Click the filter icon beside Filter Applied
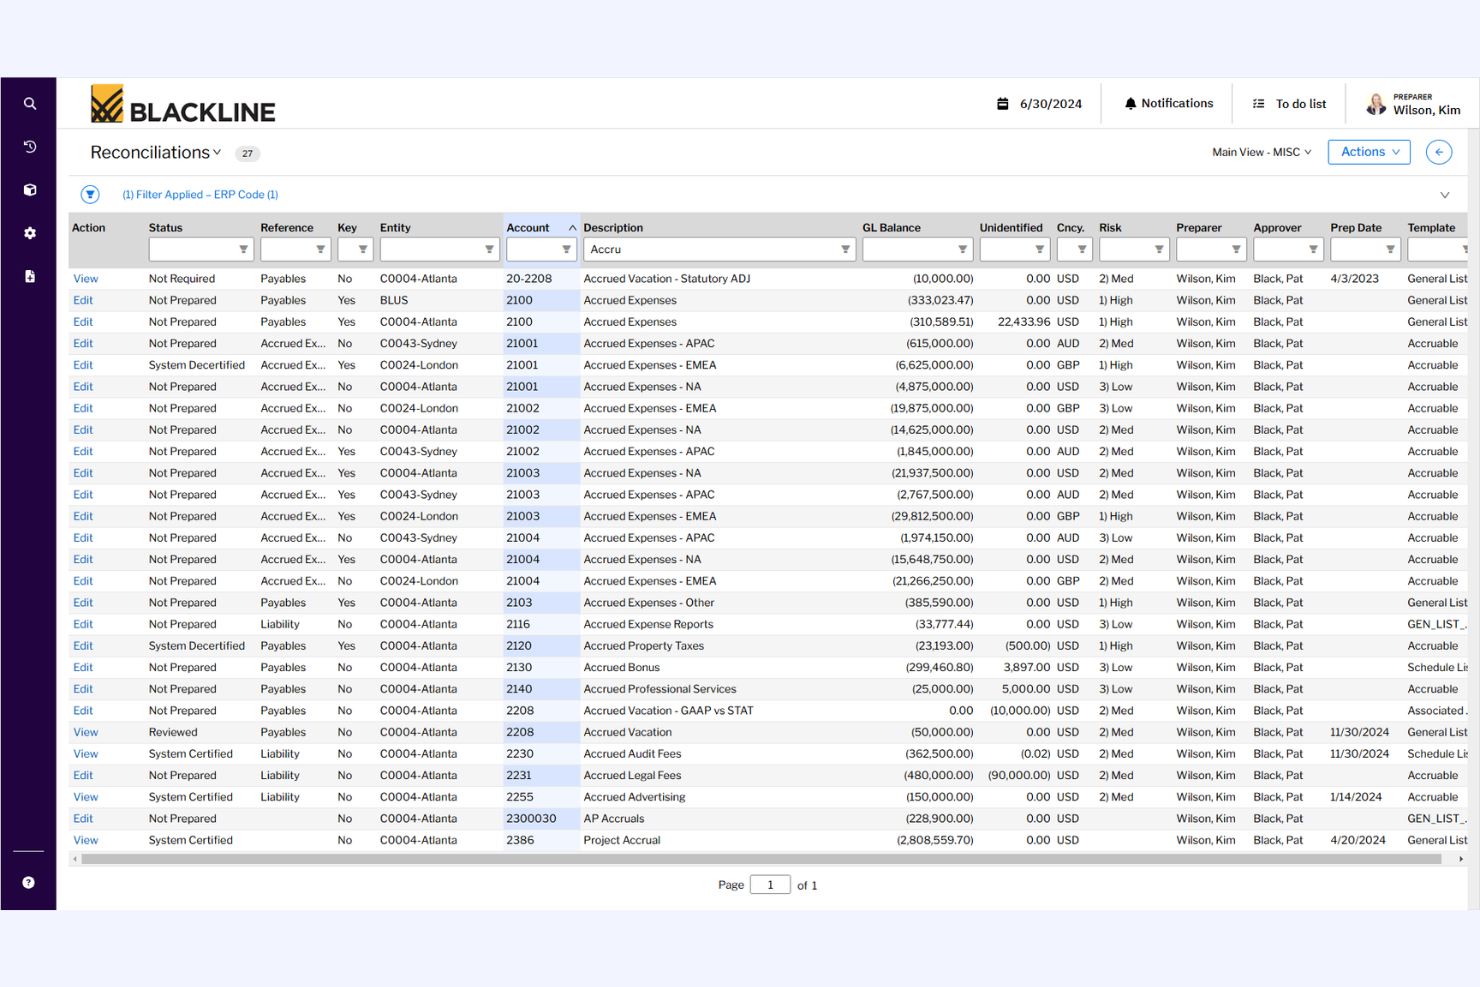1480x987 pixels. 90,194
